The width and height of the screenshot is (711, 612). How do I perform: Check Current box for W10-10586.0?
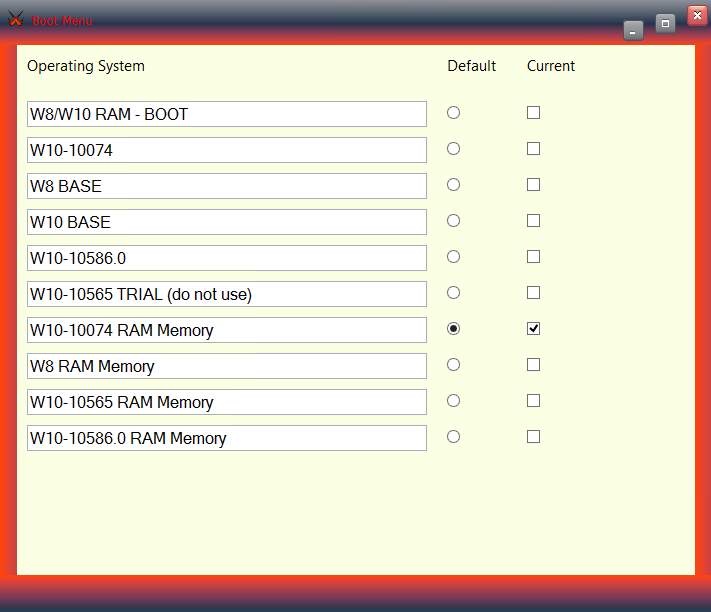pyautogui.click(x=533, y=257)
